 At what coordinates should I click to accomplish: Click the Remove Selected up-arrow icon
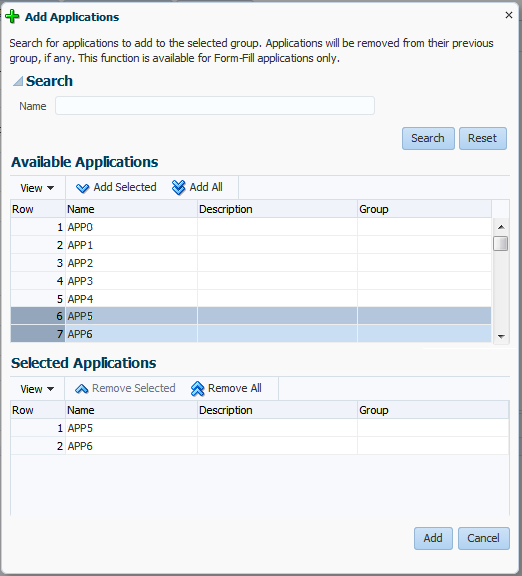point(82,389)
